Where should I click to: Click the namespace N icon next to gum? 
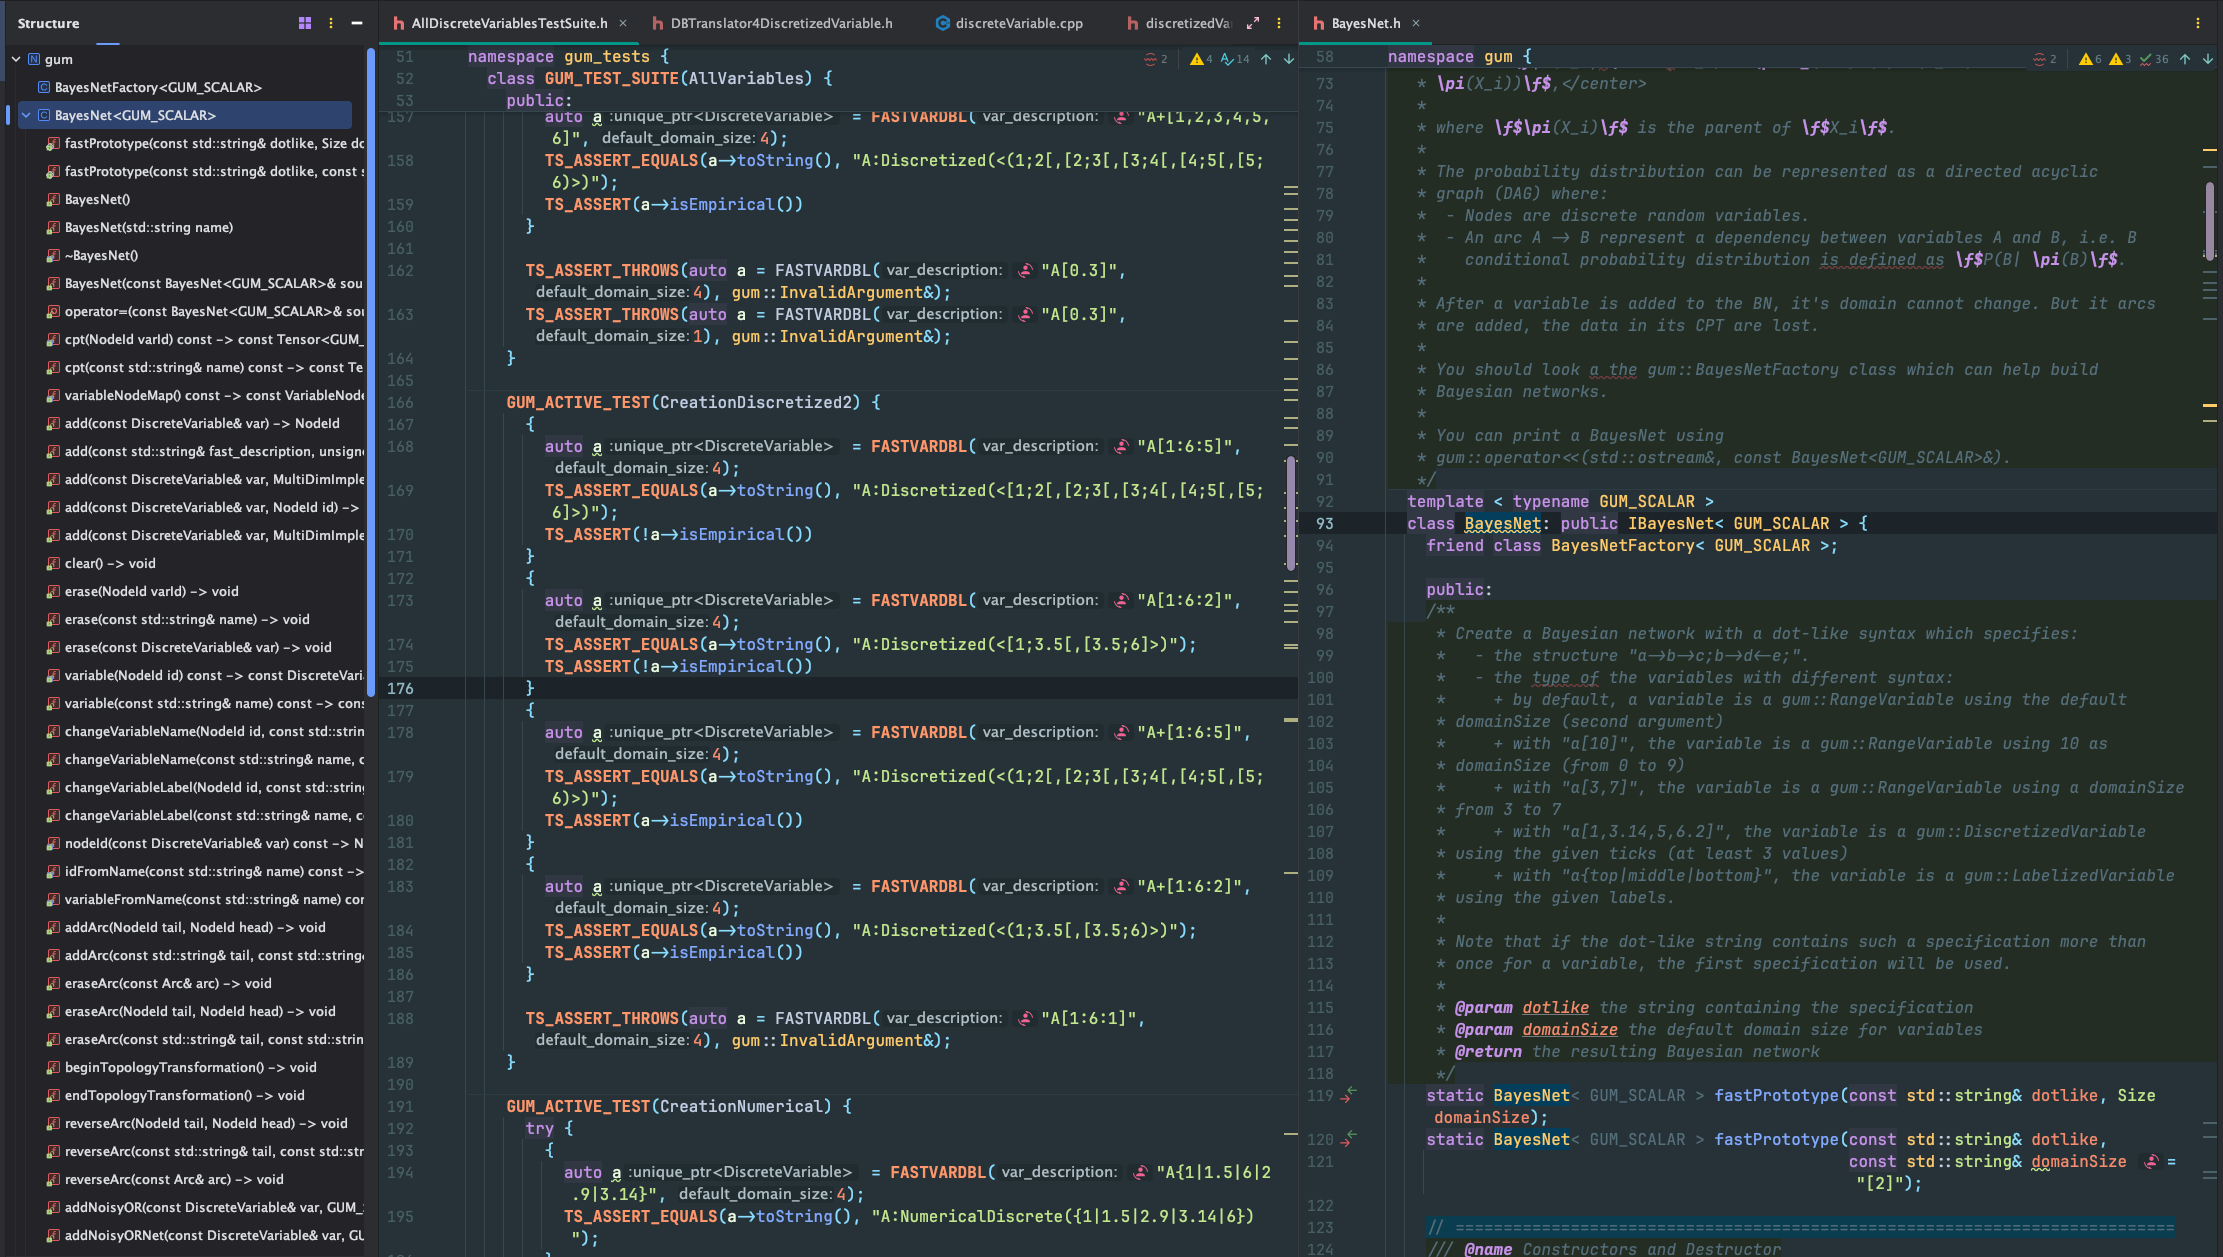36,59
